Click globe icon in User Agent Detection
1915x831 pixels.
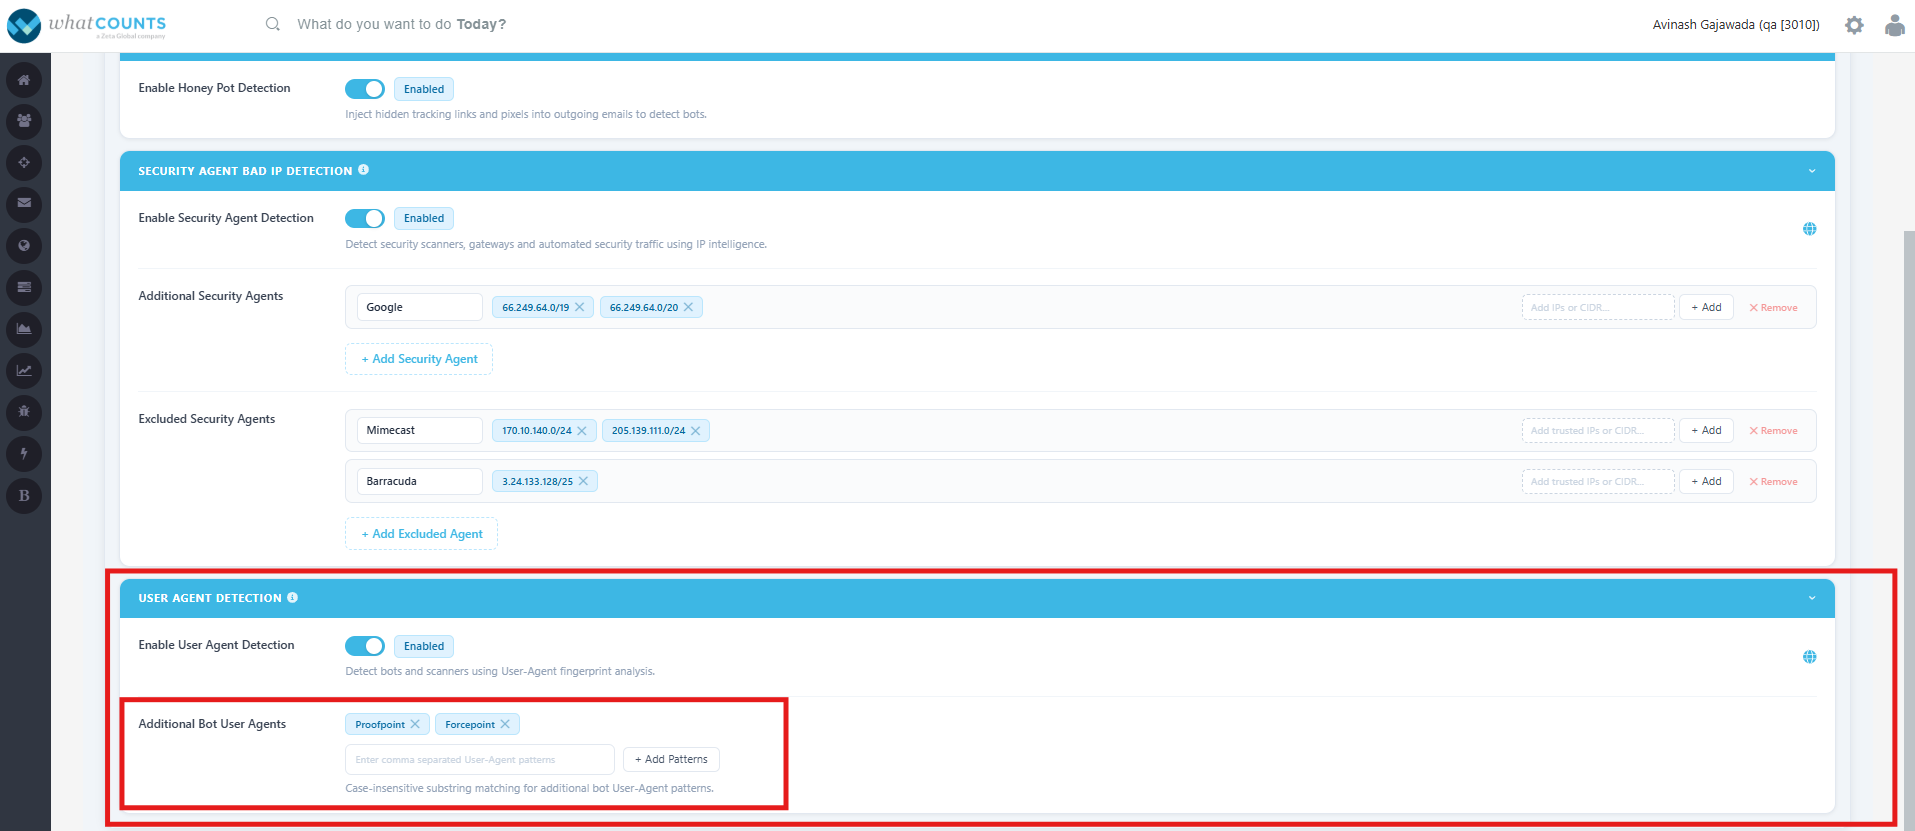point(1809,657)
